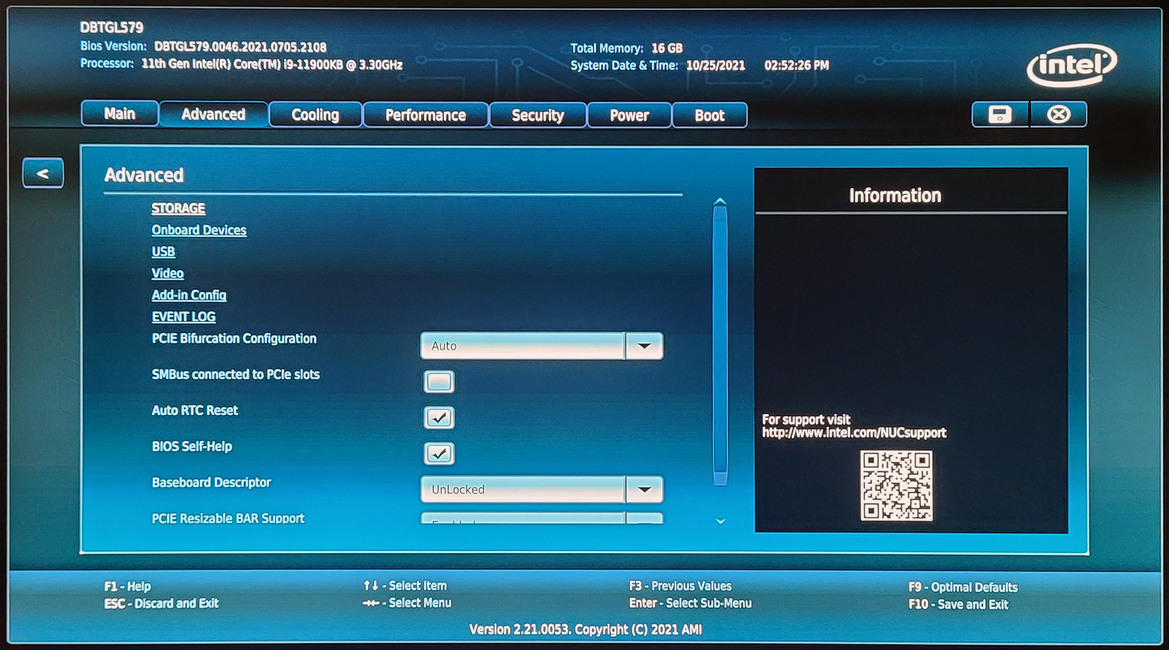
Task: Select the Advanced tab
Action: pyautogui.click(x=213, y=114)
